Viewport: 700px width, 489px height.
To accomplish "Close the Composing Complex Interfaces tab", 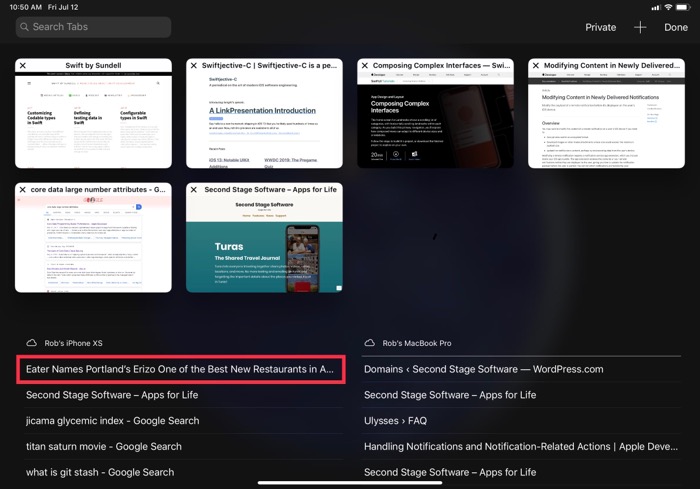I will click(365, 66).
